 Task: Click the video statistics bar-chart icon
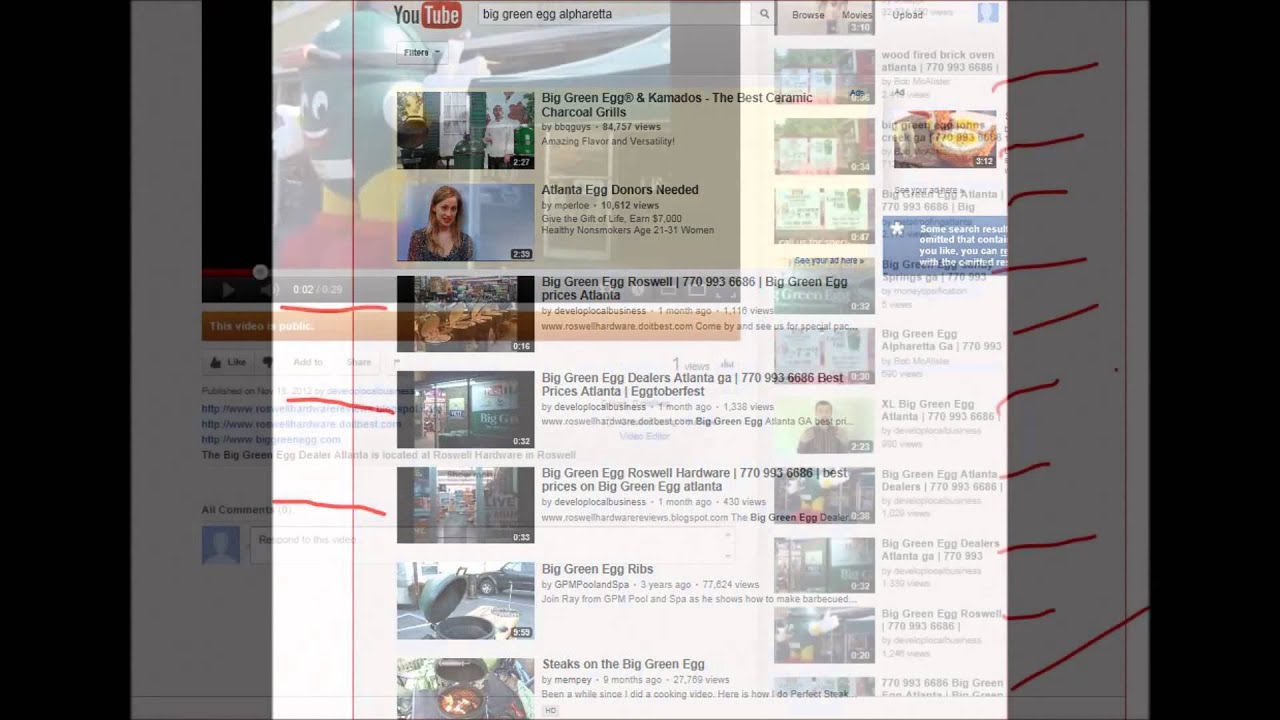[x=729, y=362]
